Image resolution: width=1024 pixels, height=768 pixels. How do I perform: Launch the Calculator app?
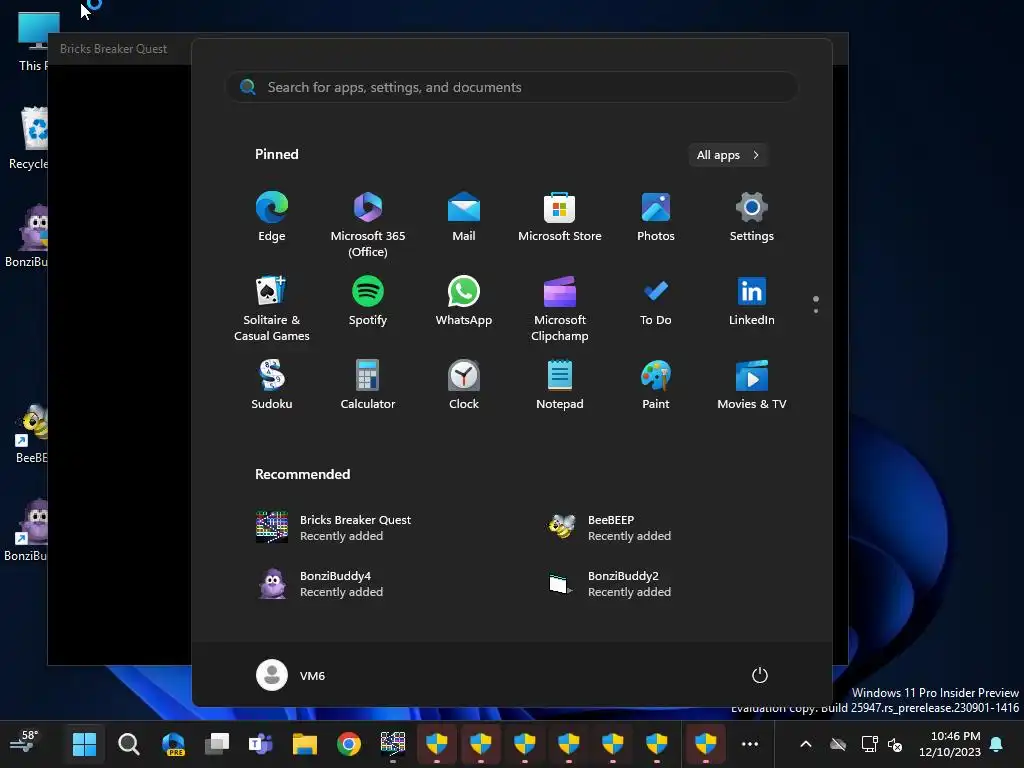point(368,385)
